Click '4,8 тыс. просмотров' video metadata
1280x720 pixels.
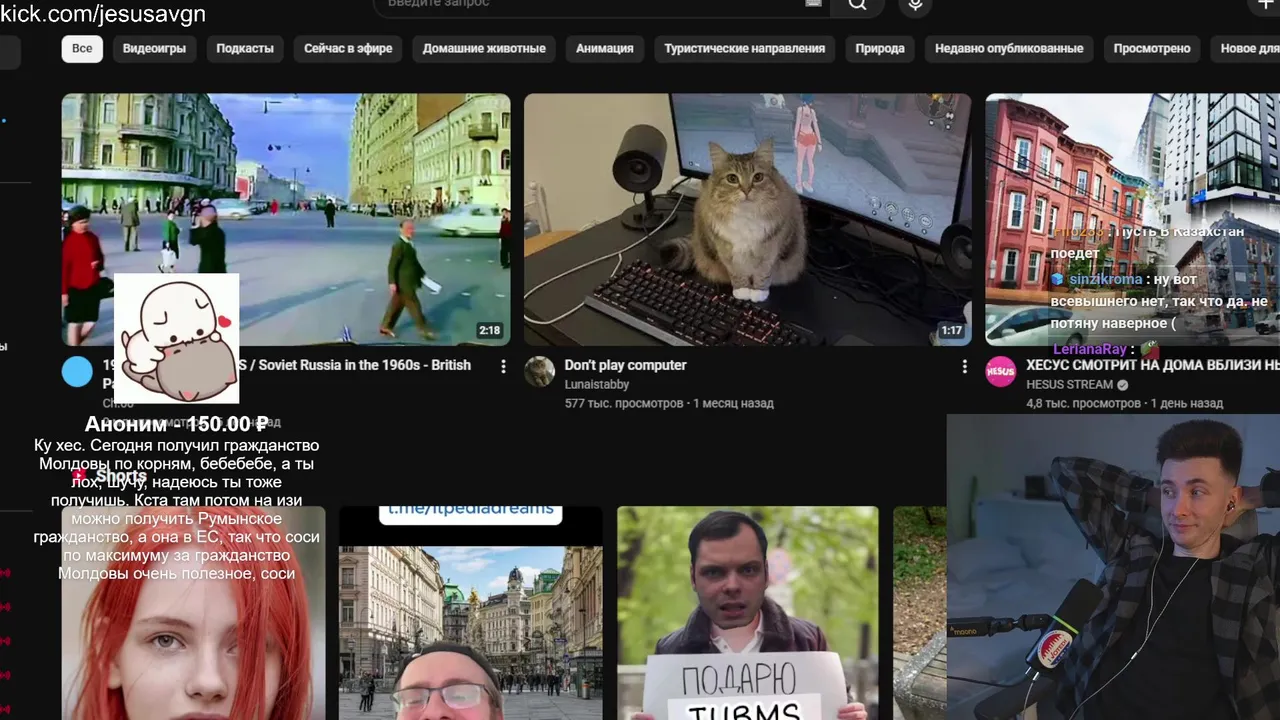(1083, 403)
